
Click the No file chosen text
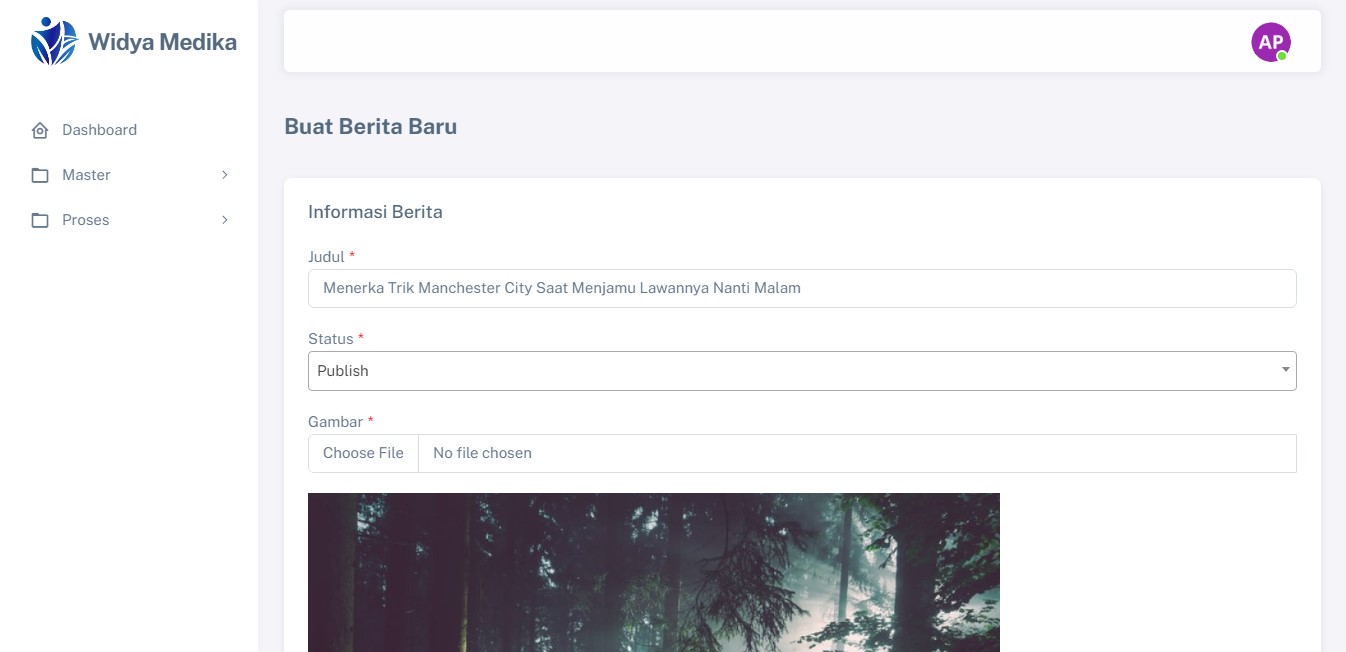pyautogui.click(x=482, y=453)
